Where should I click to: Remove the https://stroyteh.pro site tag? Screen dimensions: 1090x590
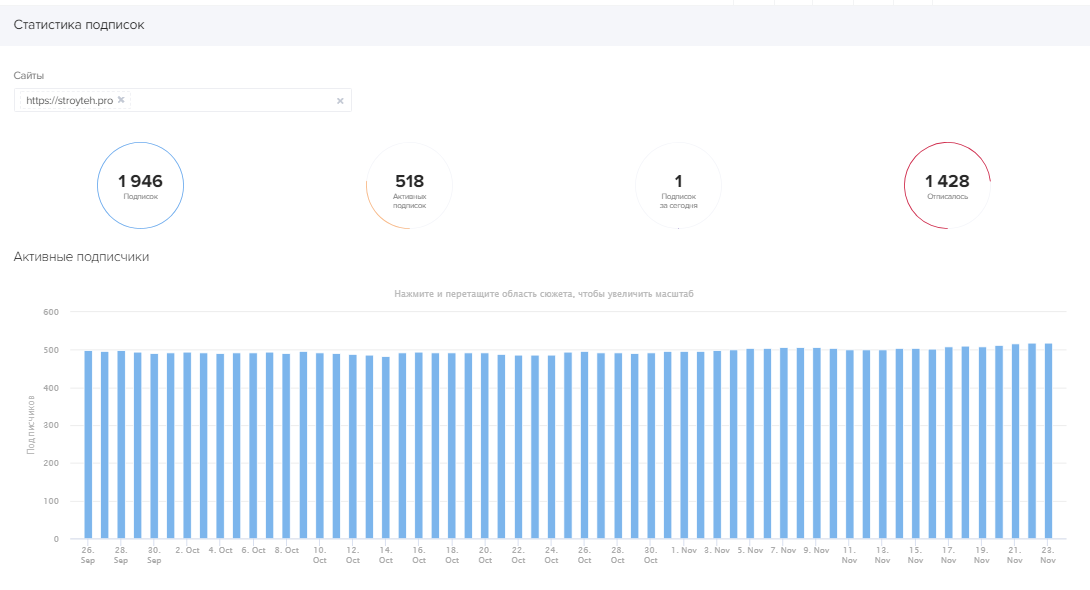pos(121,100)
